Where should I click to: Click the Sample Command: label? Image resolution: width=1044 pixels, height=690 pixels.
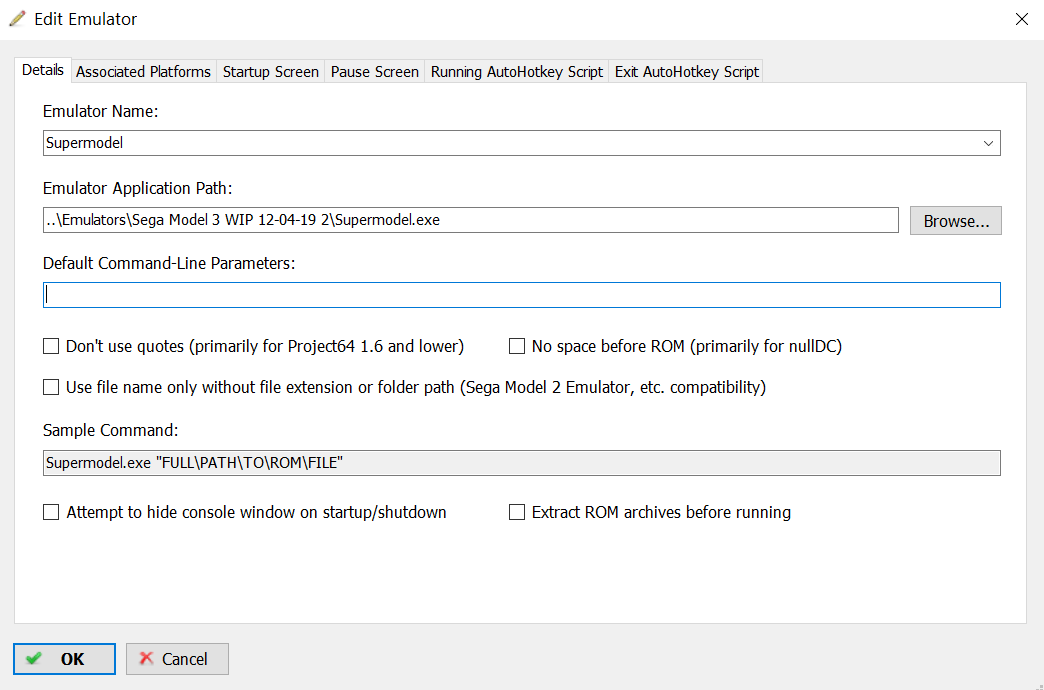(111, 430)
